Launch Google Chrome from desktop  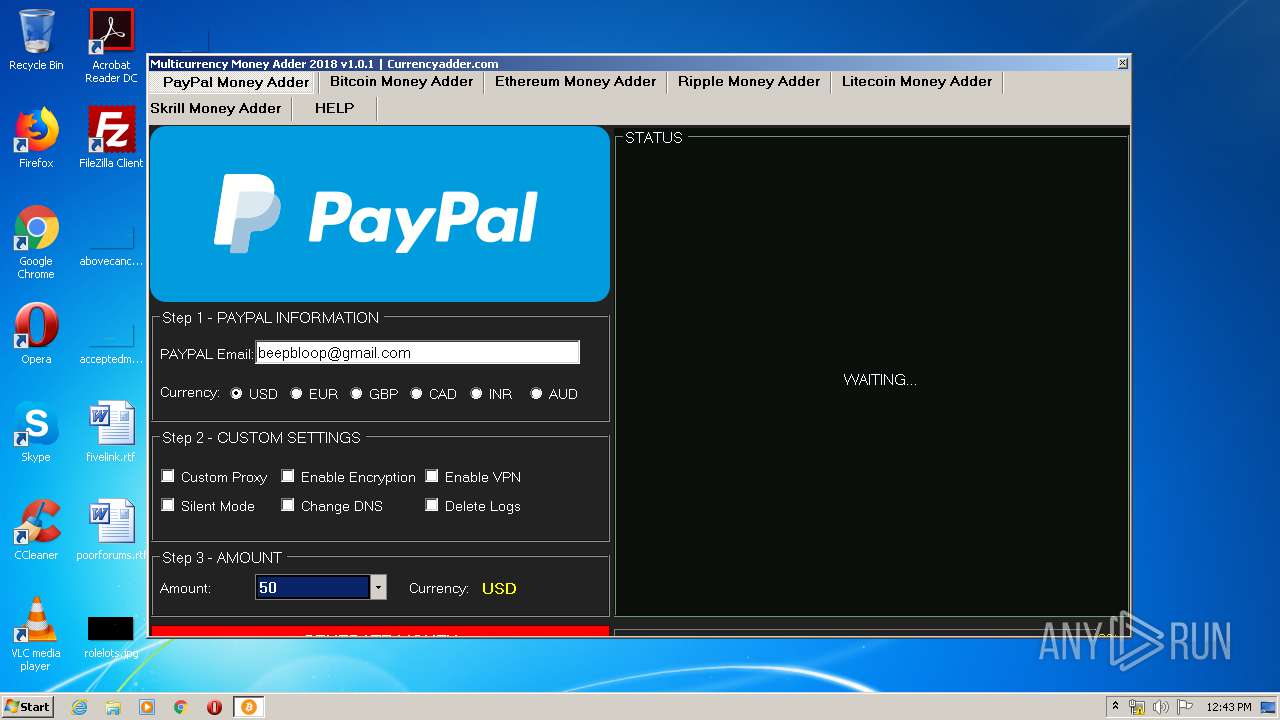click(x=36, y=242)
